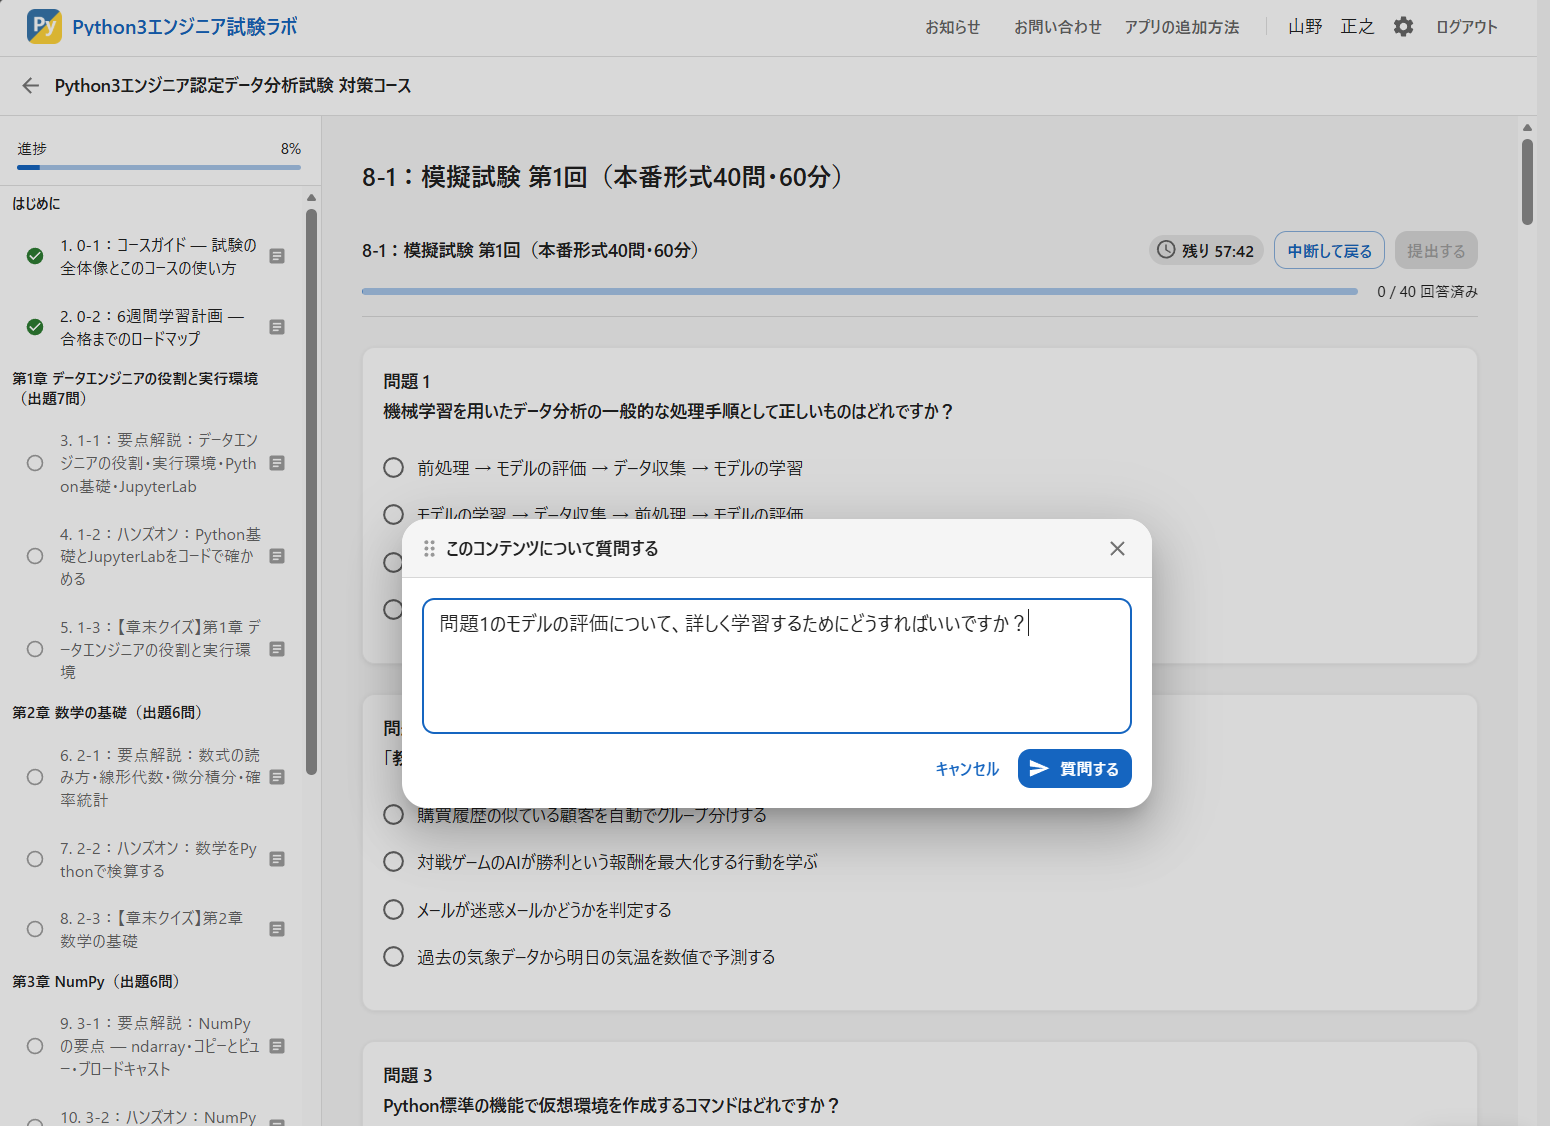Select answer 対戦ゲームのAIが勝利という報酬を最大化
Viewport: 1550px width, 1126px height.
tap(394, 862)
